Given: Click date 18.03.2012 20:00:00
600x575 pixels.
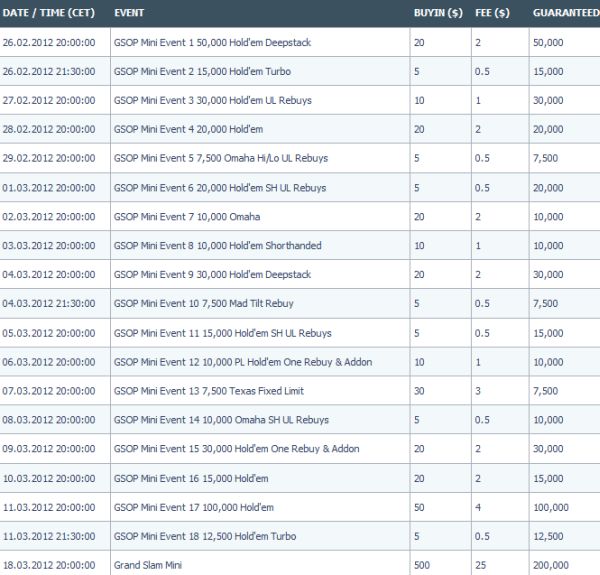Looking at the screenshot, I should (x=49, y=565).
